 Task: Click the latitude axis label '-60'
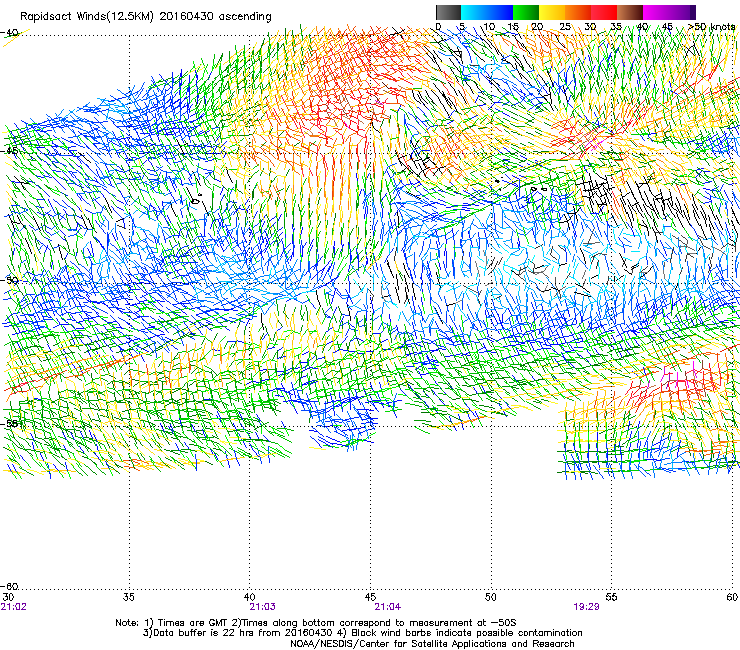[x=10, y=586]
